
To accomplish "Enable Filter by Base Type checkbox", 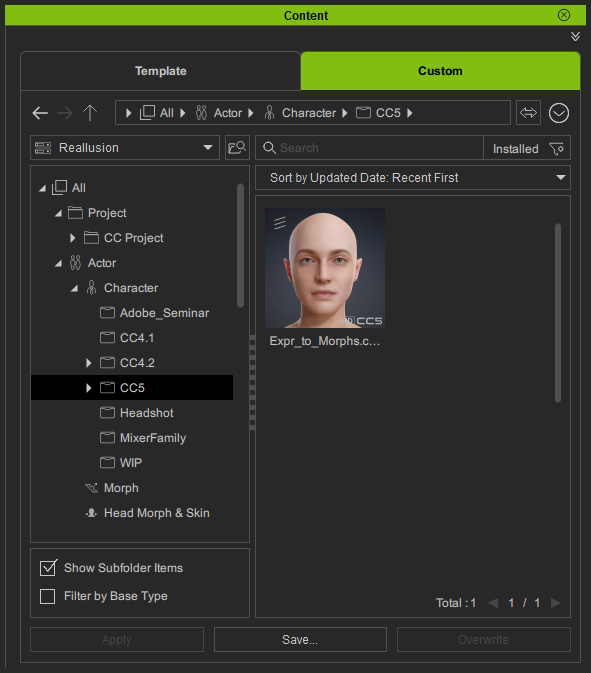I will pyautogui.click(x=47, y=596).
